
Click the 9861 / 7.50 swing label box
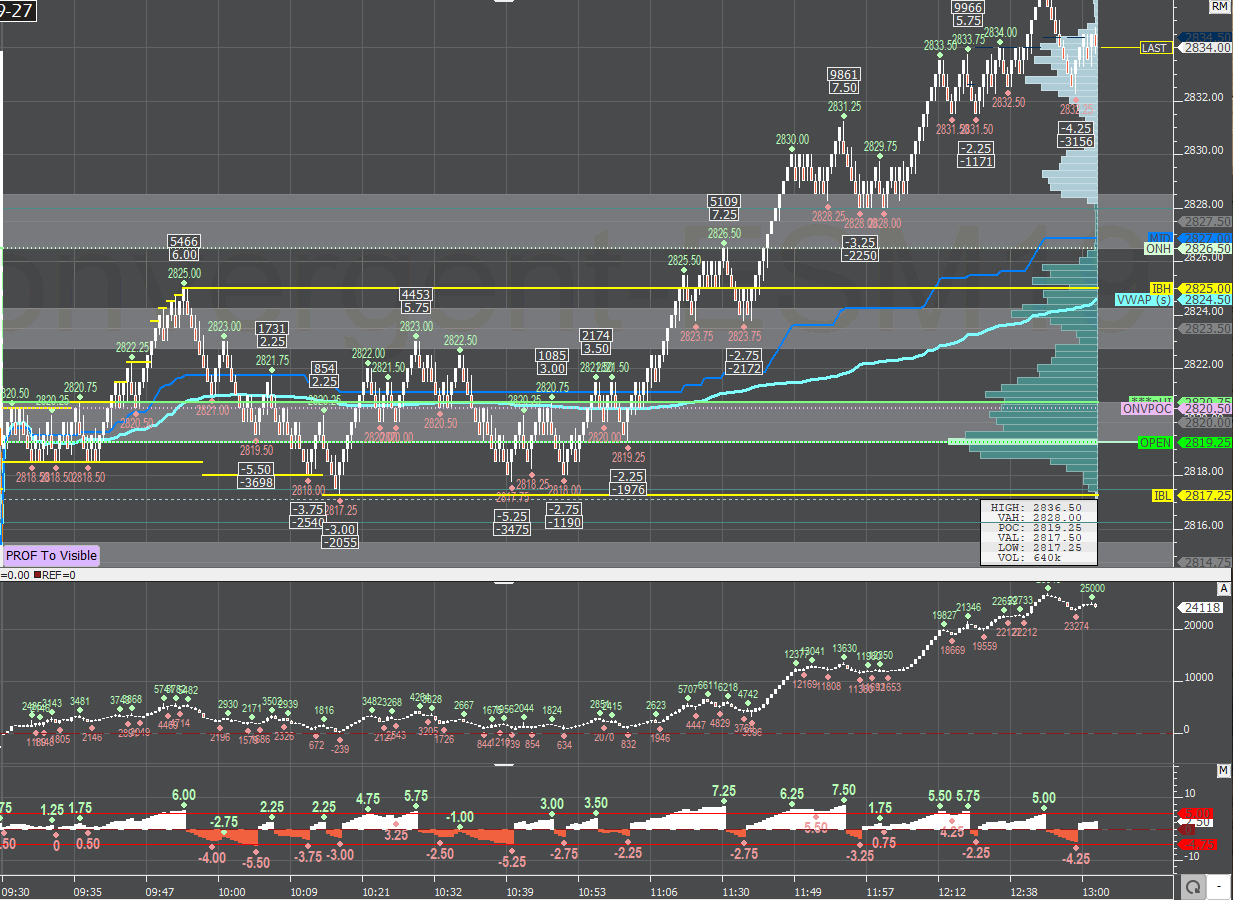point(844,81)
